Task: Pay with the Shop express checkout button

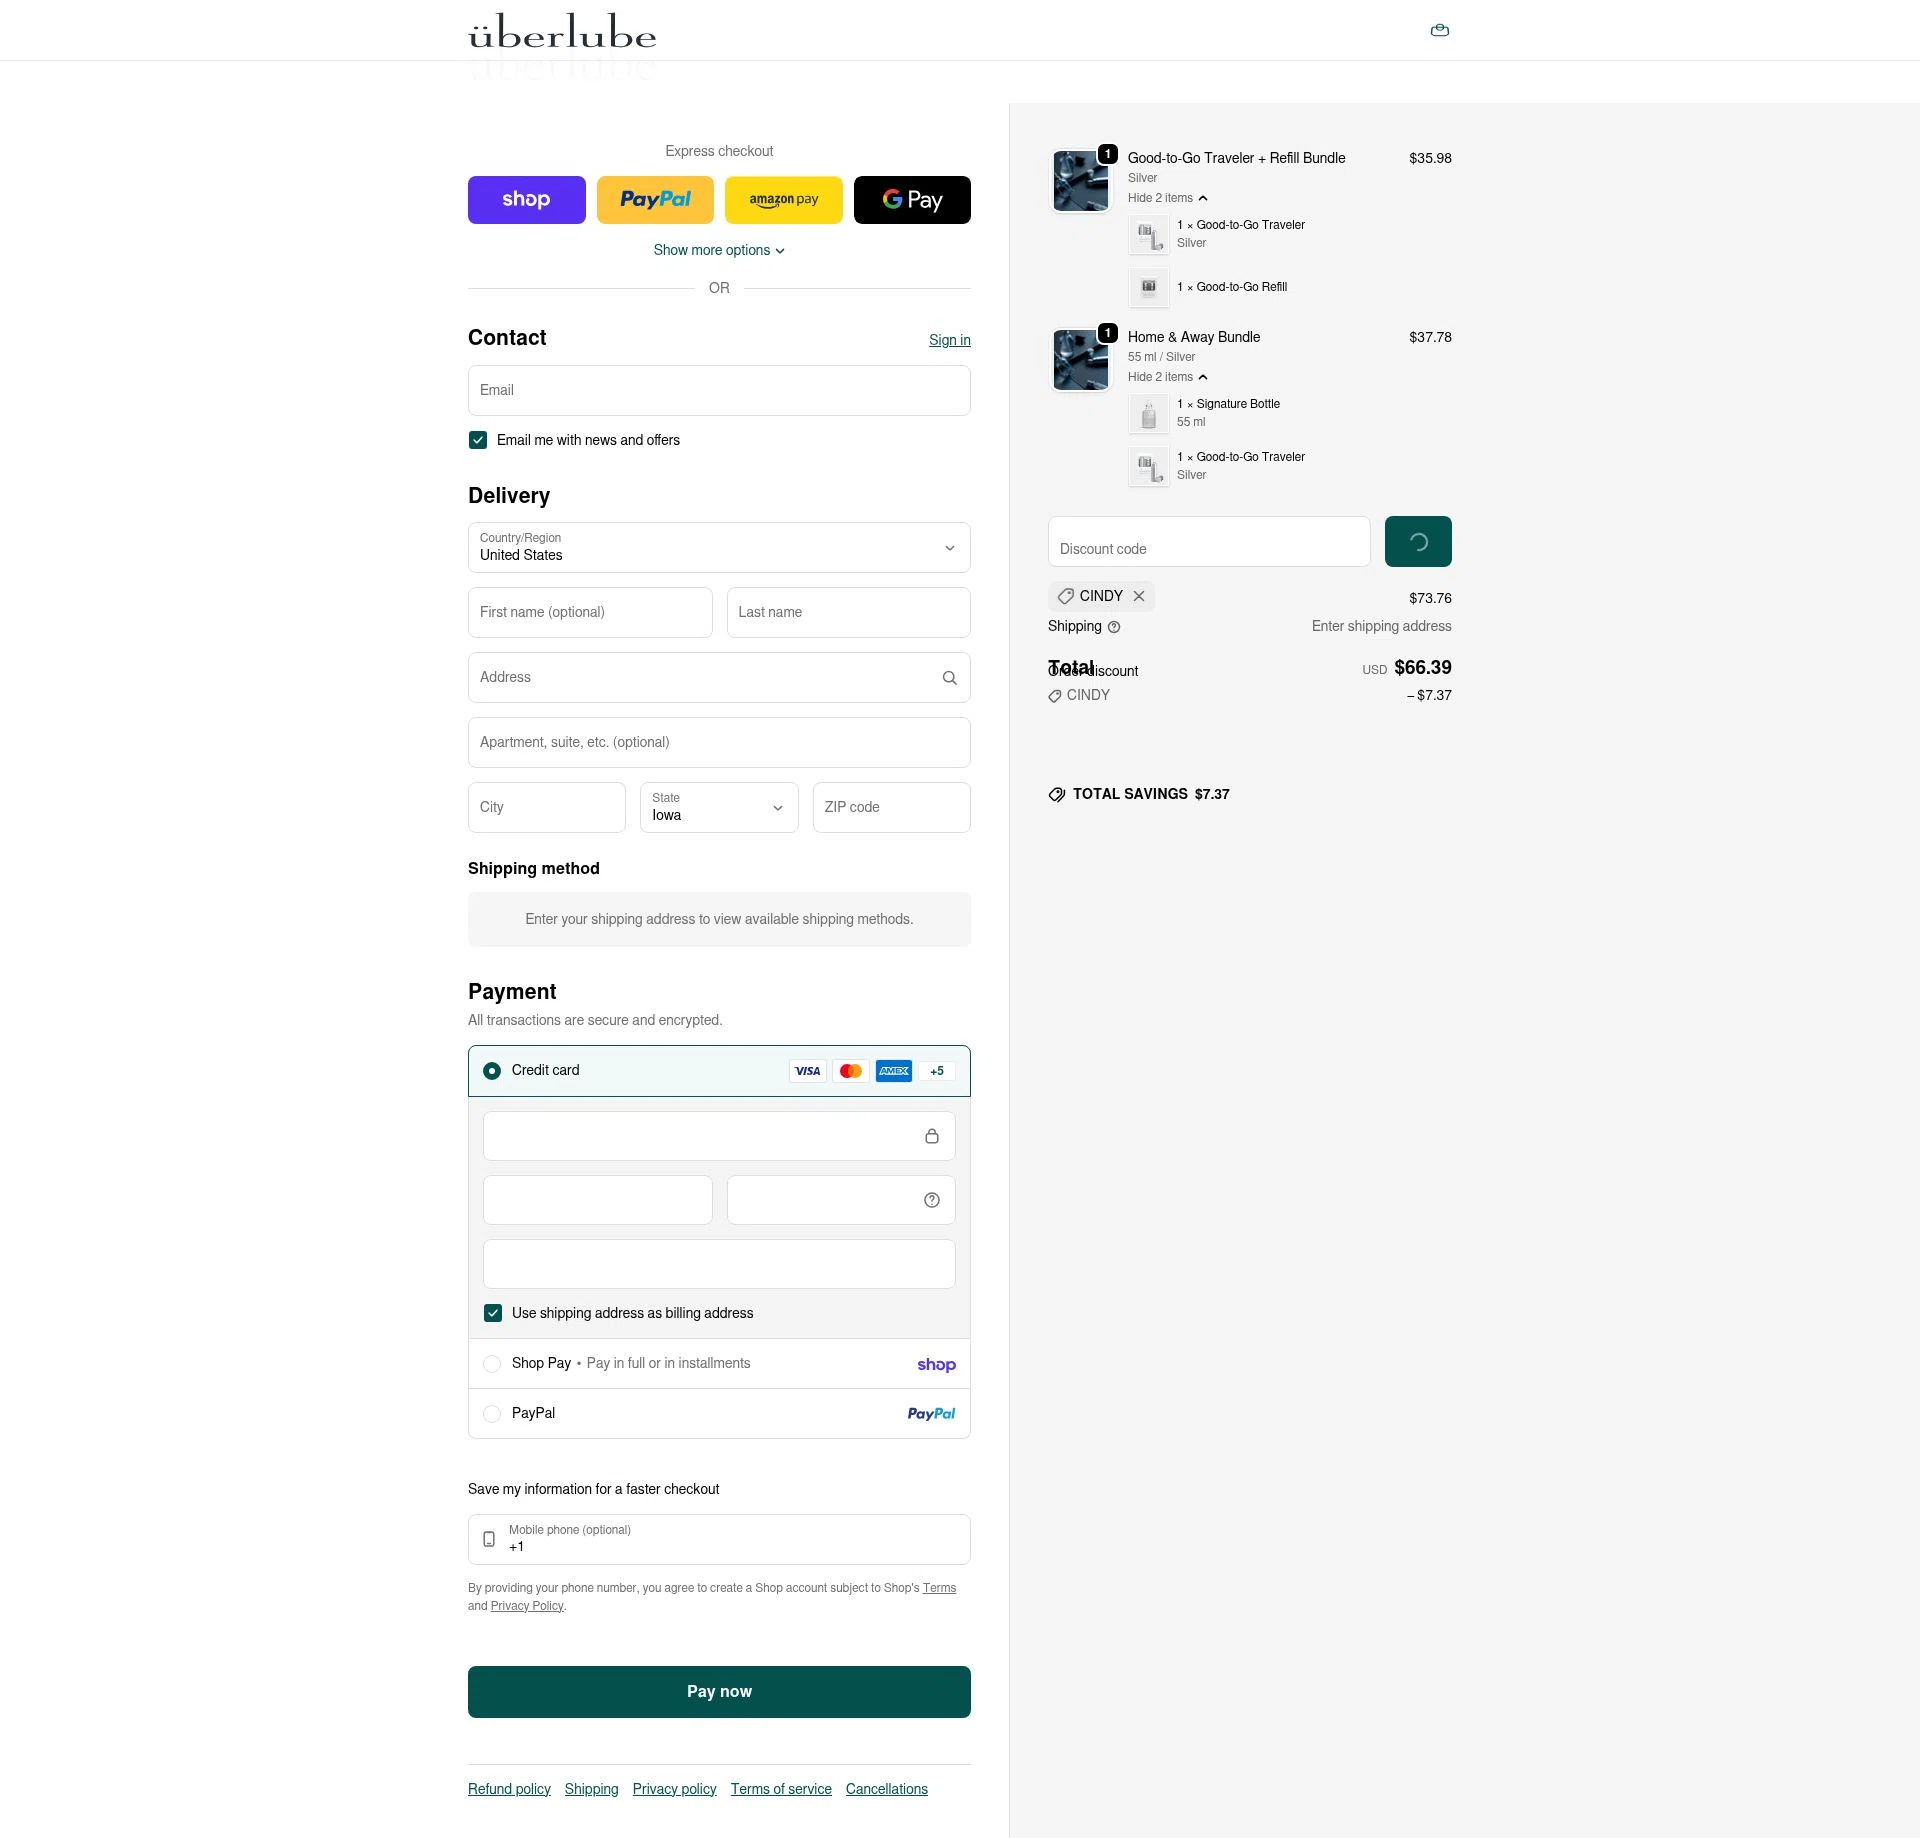Action: (527, 199)
